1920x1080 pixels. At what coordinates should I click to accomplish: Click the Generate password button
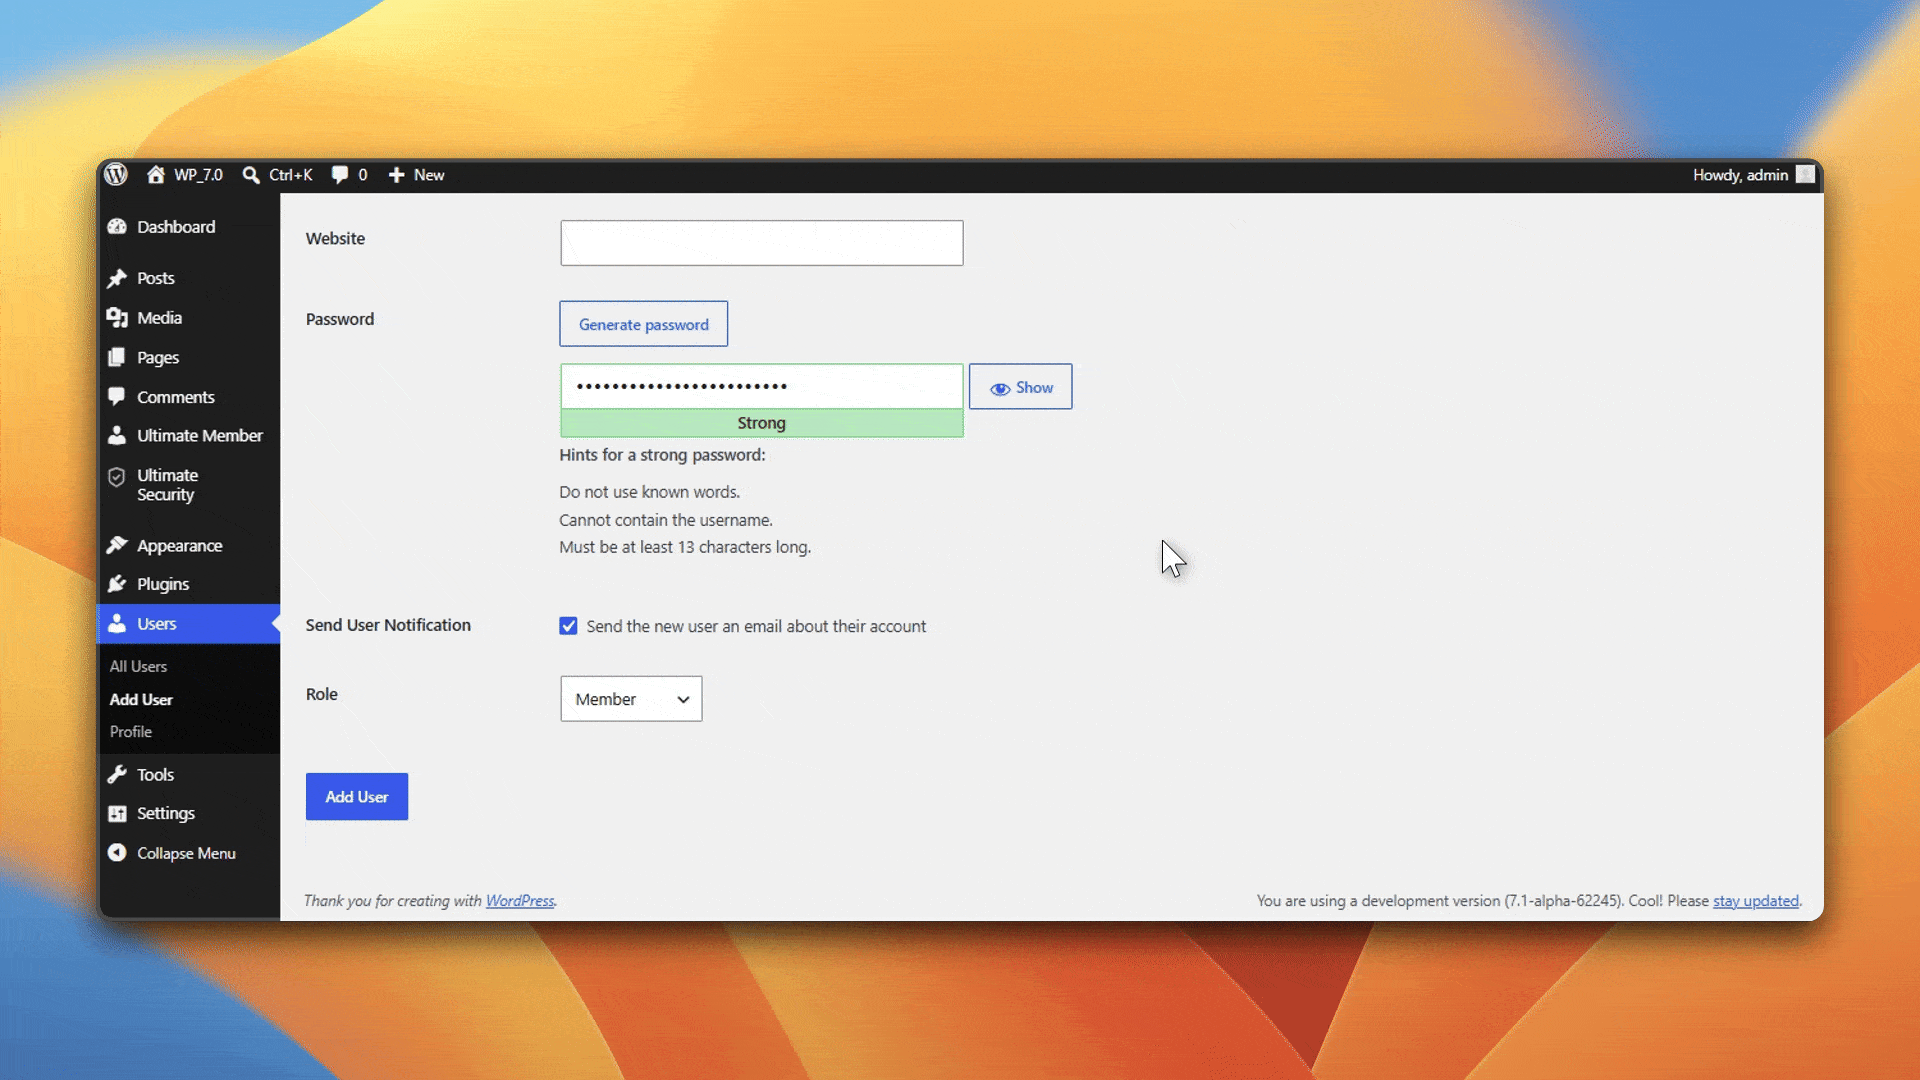coord(643,324)
